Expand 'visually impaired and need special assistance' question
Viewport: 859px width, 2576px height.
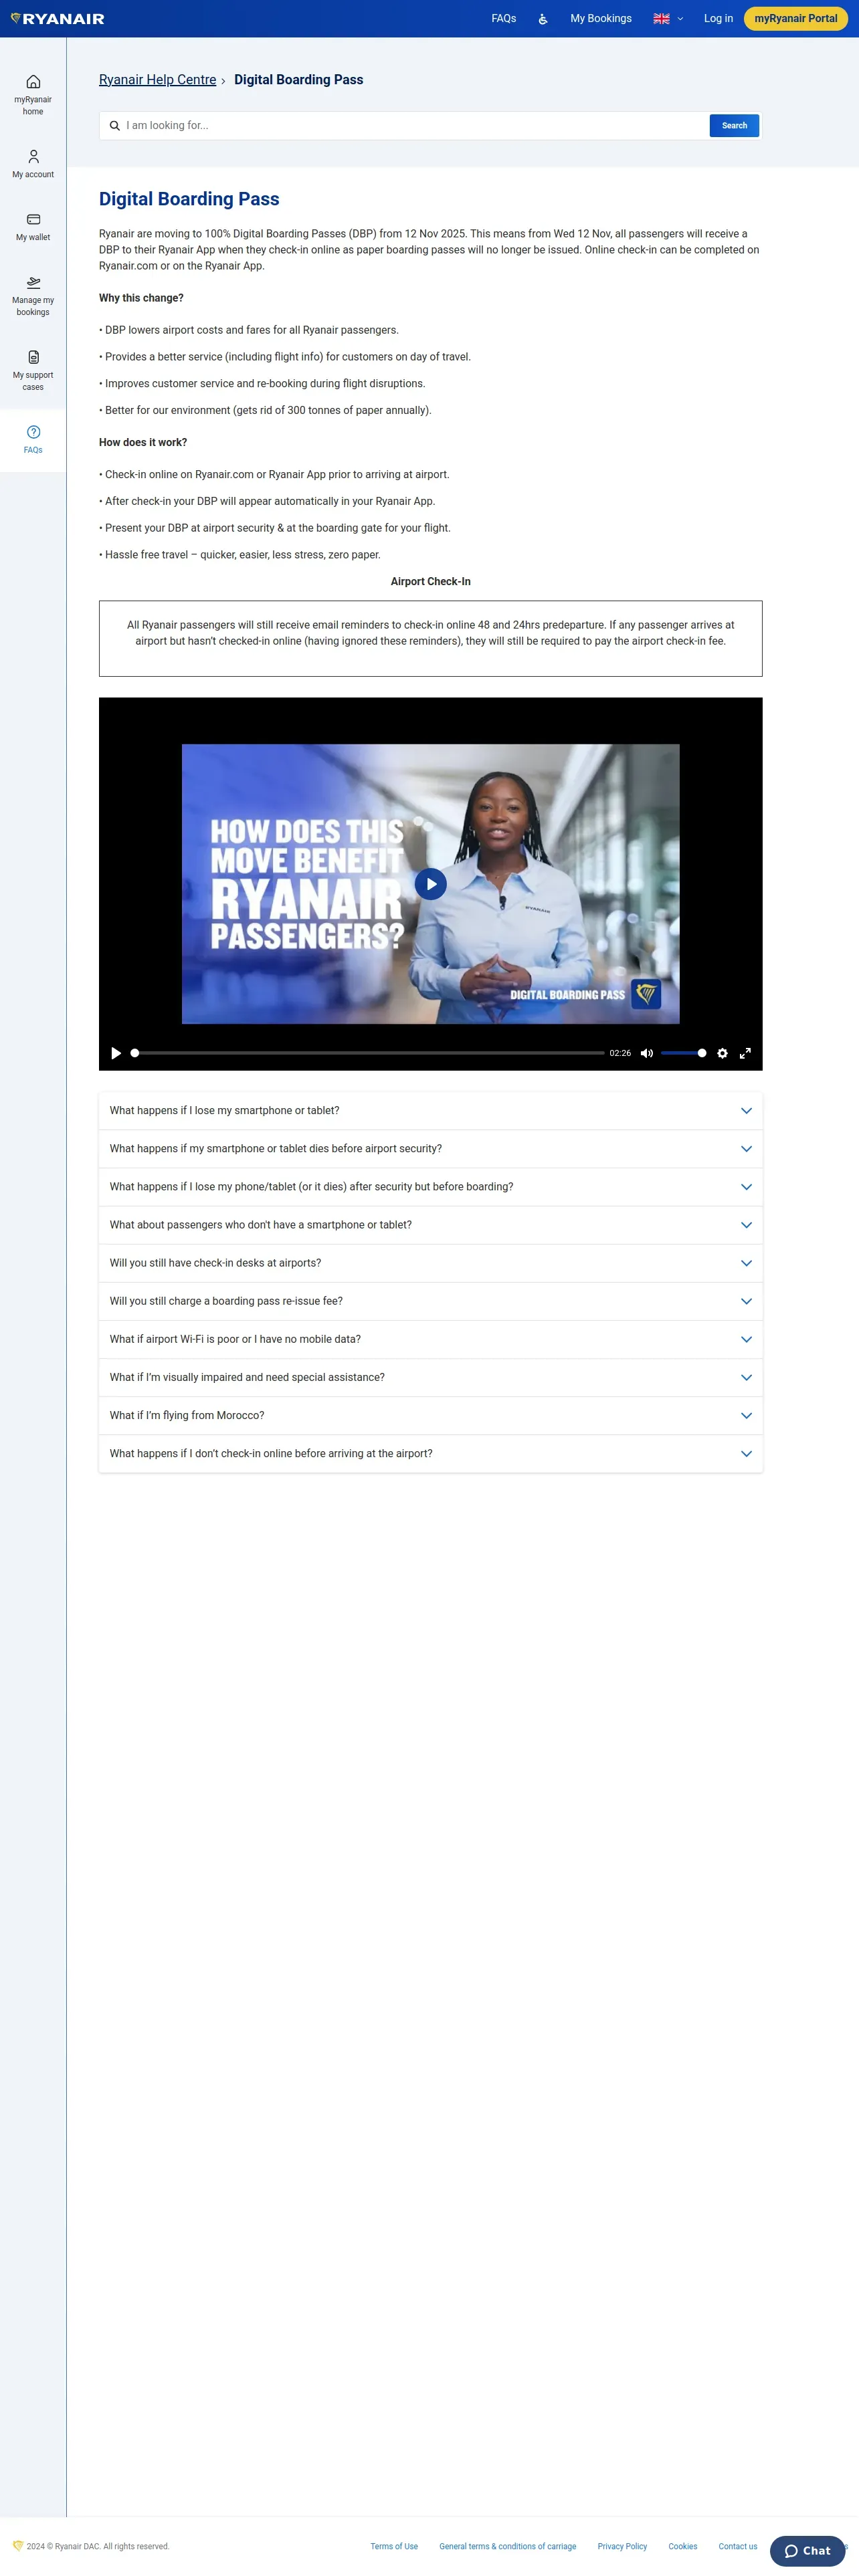[x=430, y=1378]
